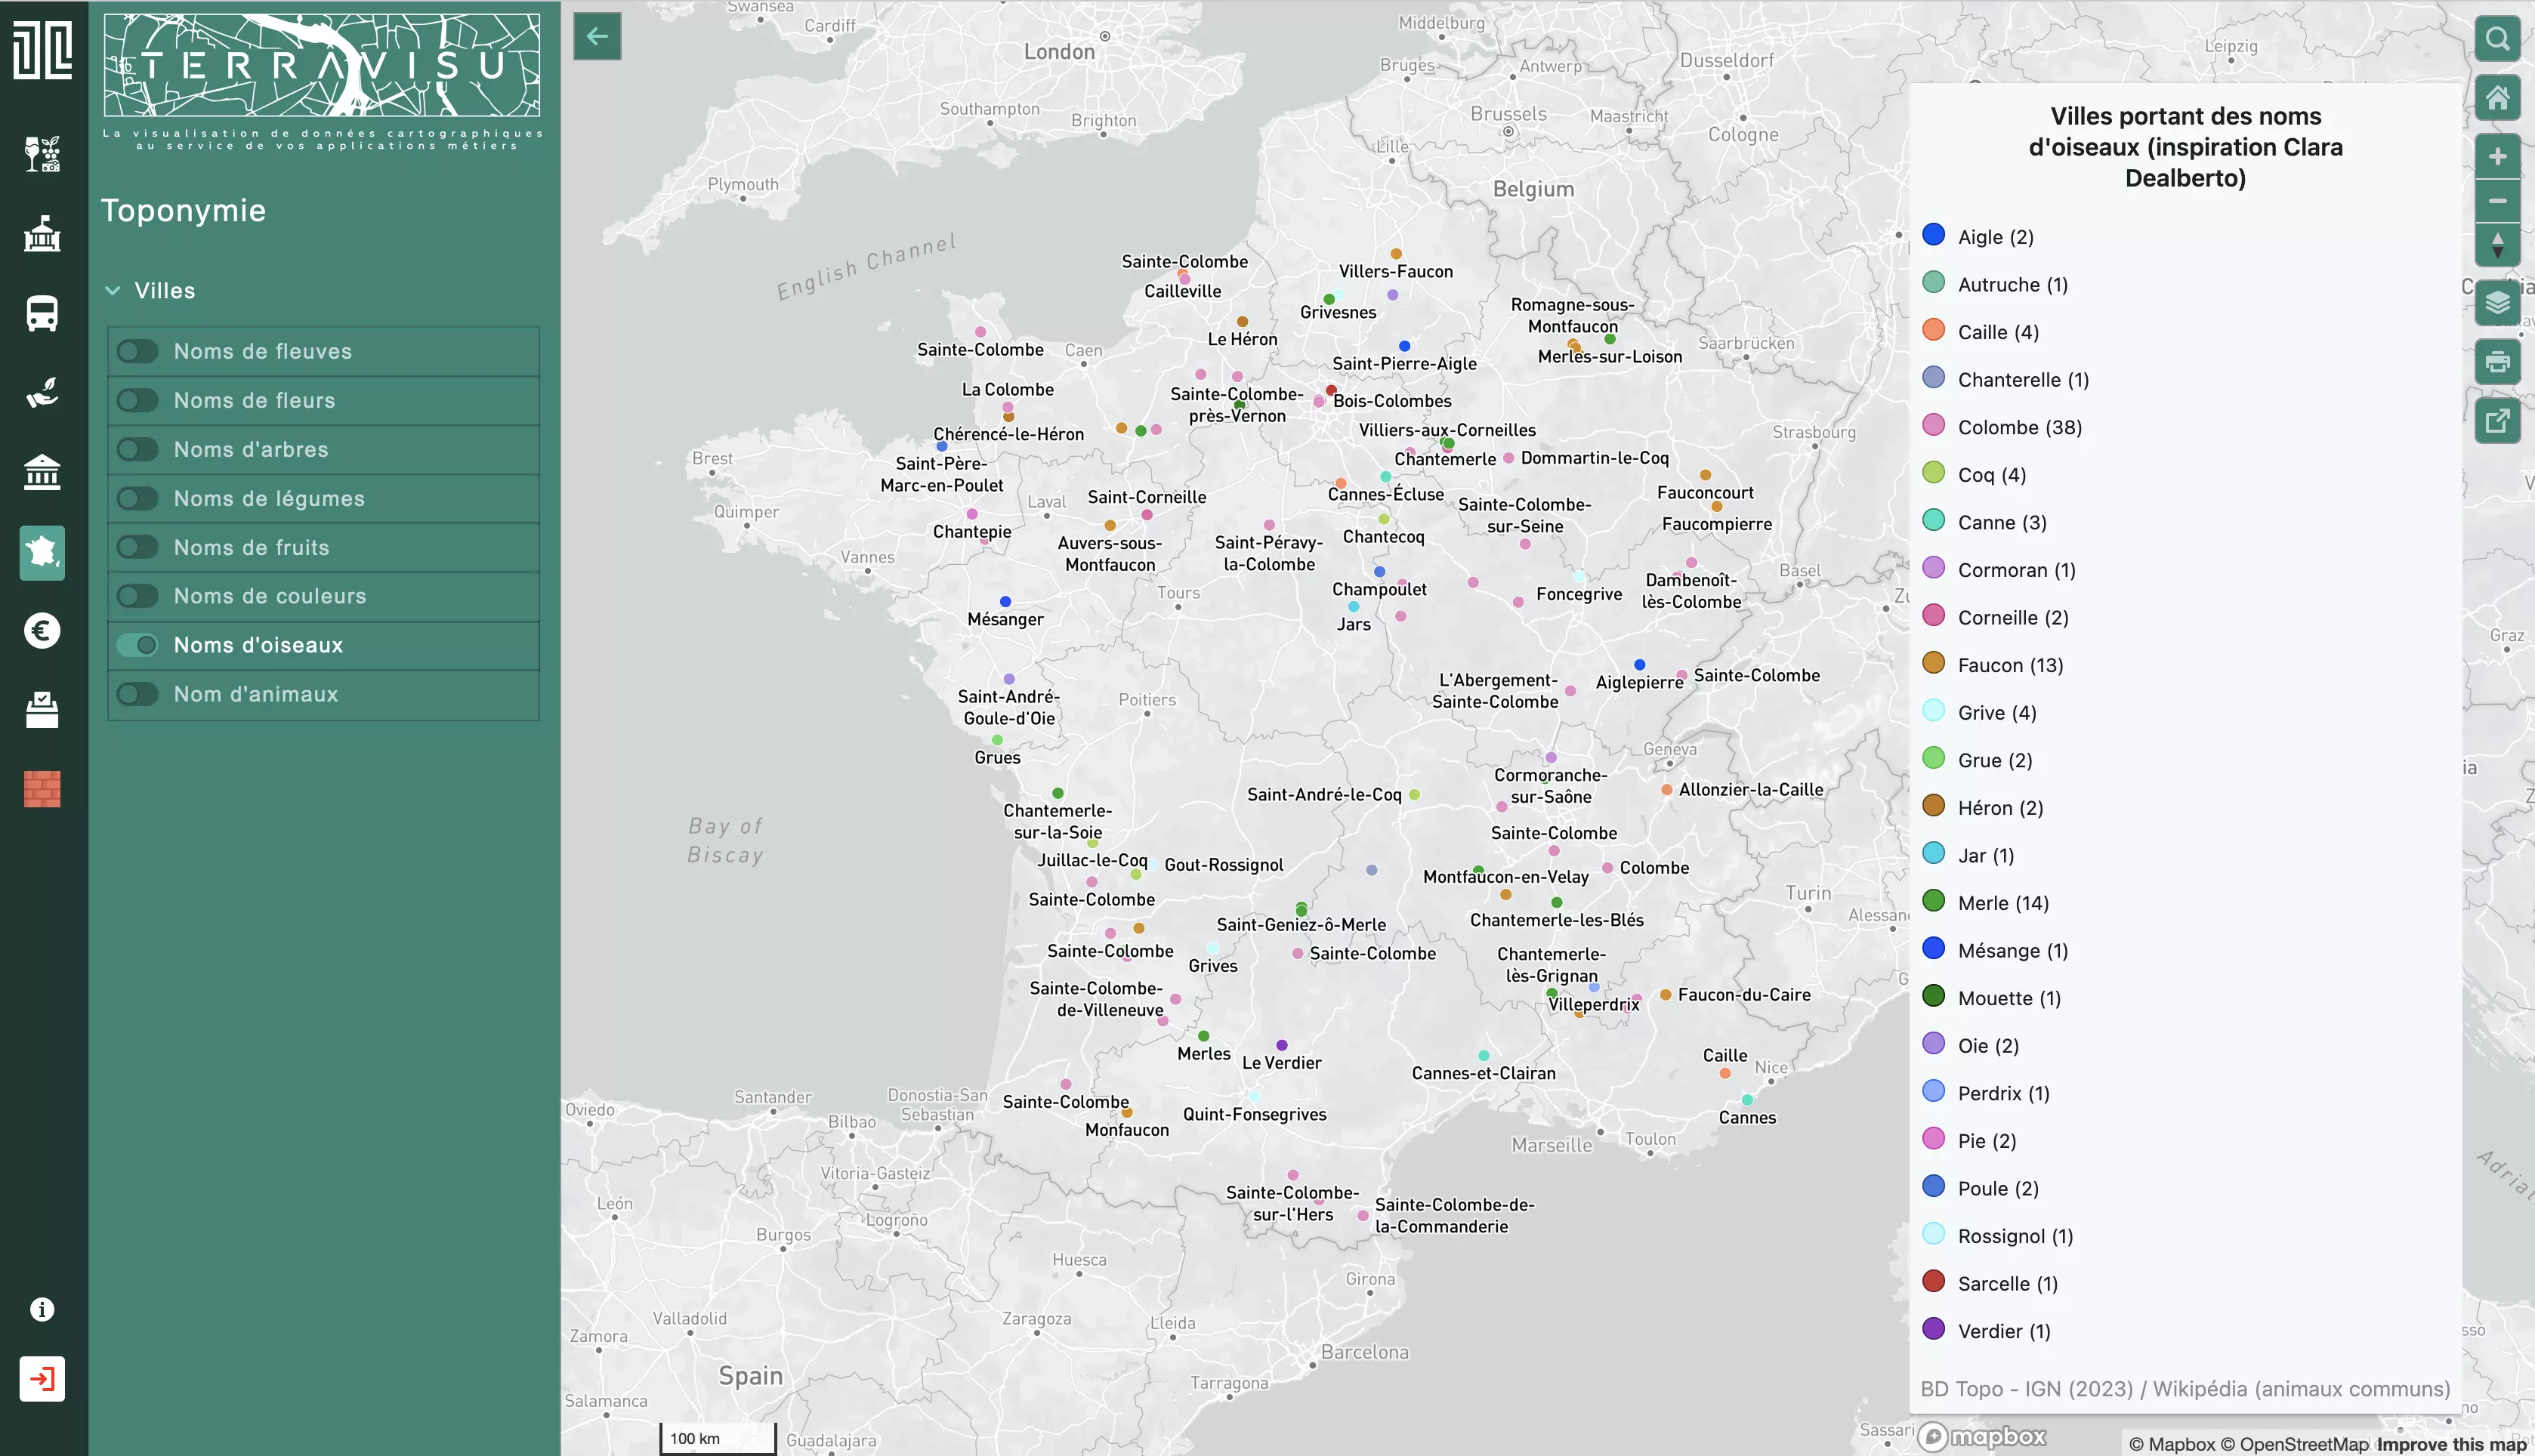Open the columned institution building icon
2535x1456 pixels.
(x=42, y=472)
